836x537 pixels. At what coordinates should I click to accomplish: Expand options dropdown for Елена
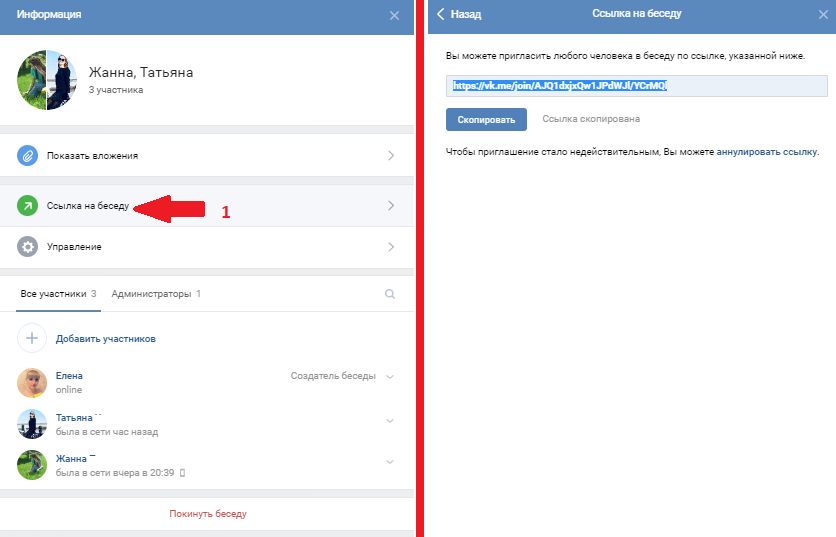[390, 376]
